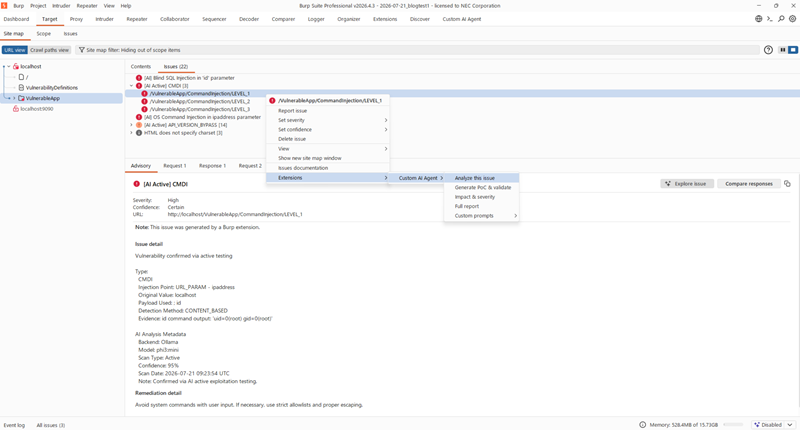This screenshot has width=800, height=430.
Task: Open the Proxy tab
Action: 76,19
